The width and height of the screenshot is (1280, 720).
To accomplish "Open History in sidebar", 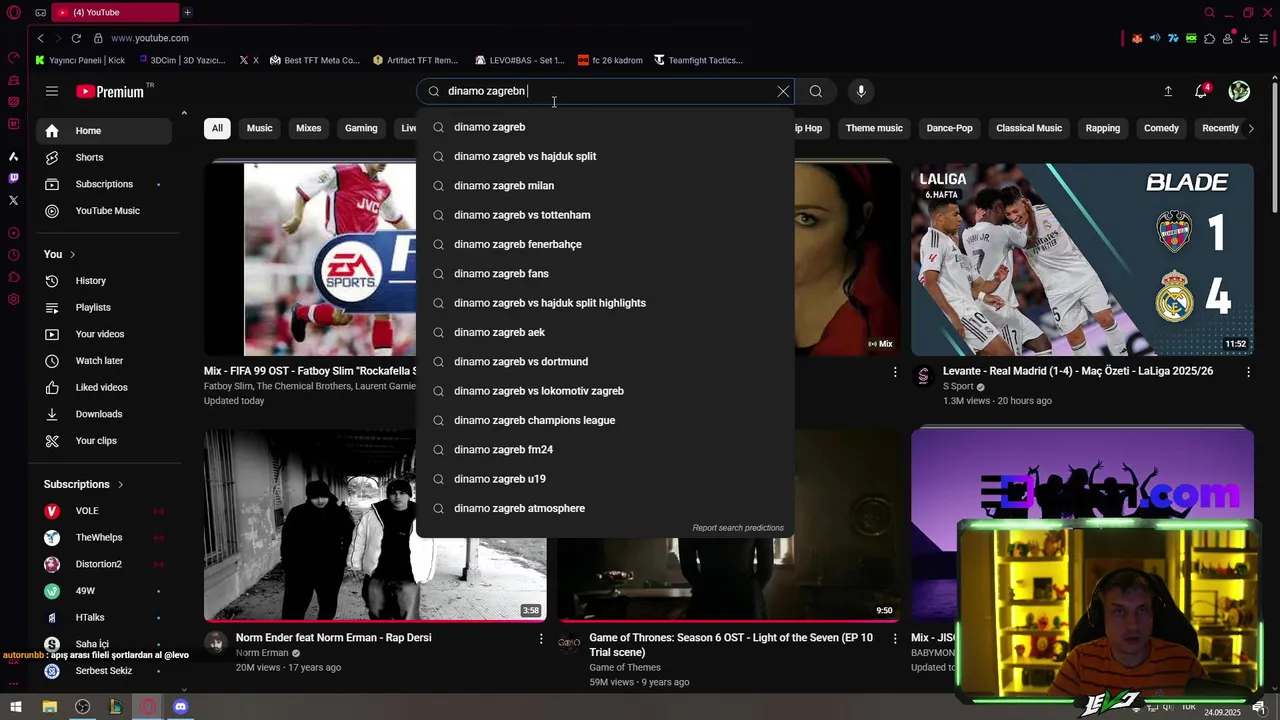I will (104, 281).
